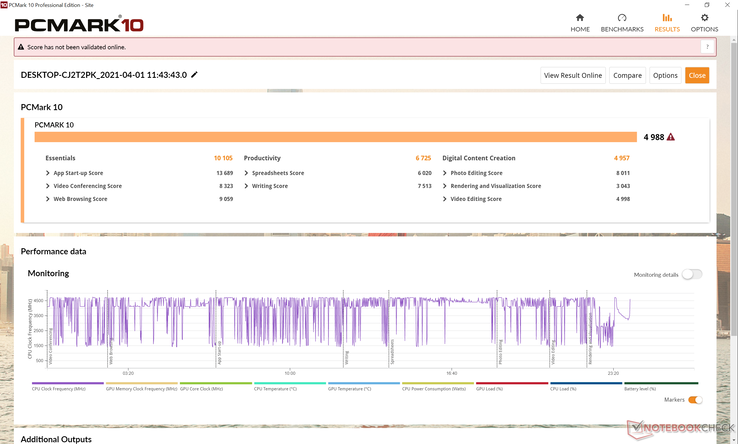Go to the Home page icon
Image resolution: width=738 pixels, height=444 pixels.
tap(580, 21)
